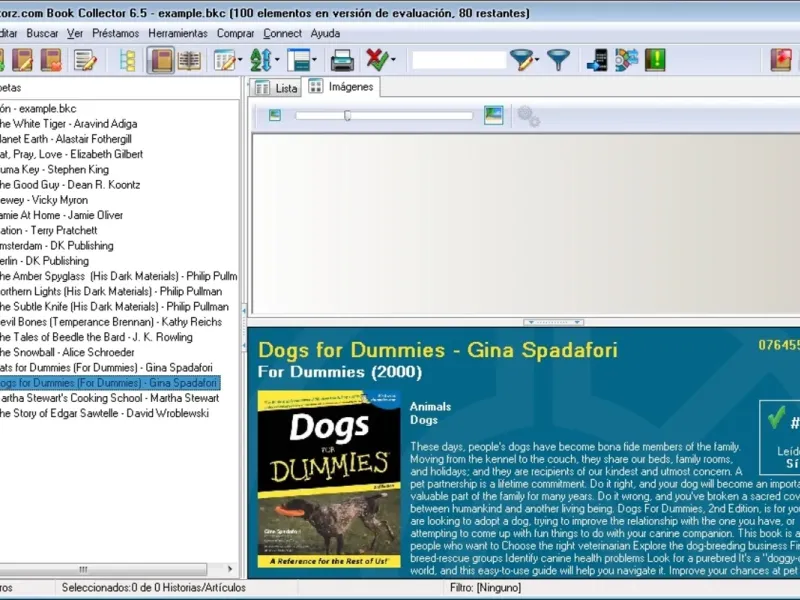800x600 pixels.
Task: Select The Amber Spyglass - Philip Pullman
Action: click(x=118, y=277)
